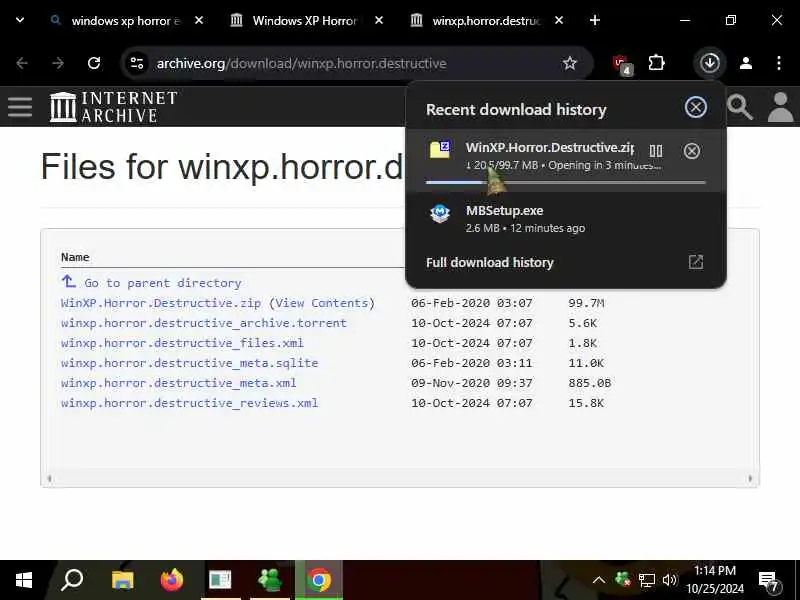The image size is (800, 600).
Task: Open Internet Archive search magnifier
Action: tap(739, 107)
